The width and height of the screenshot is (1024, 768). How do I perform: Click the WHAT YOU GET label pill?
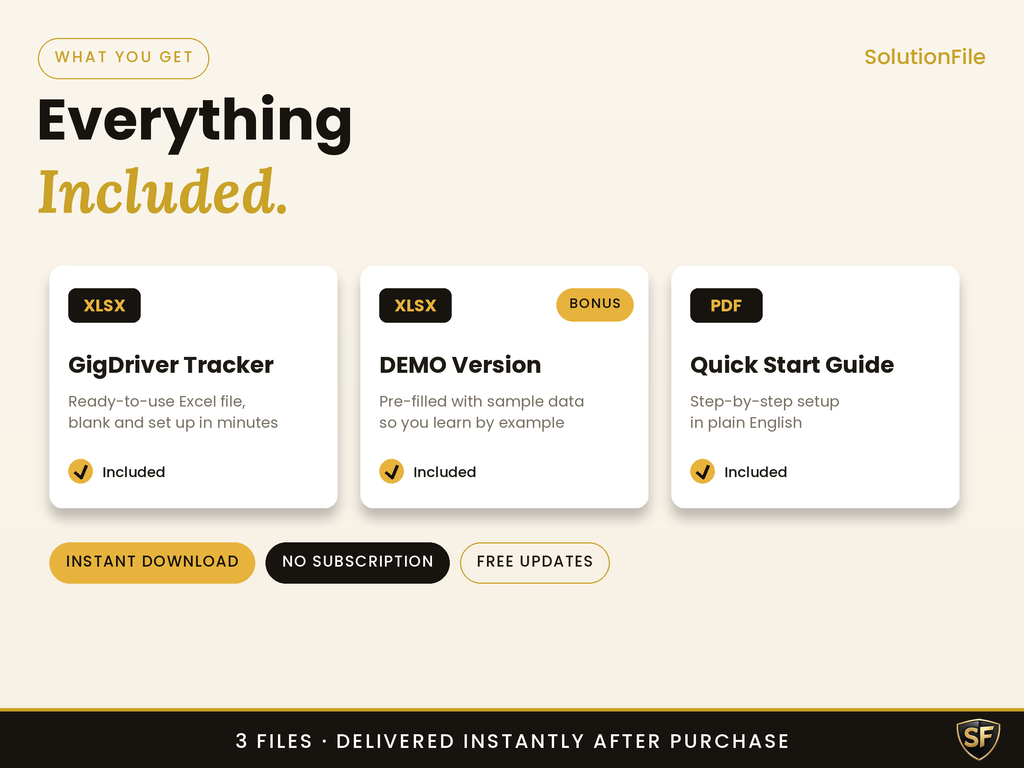tap(123, 58)
